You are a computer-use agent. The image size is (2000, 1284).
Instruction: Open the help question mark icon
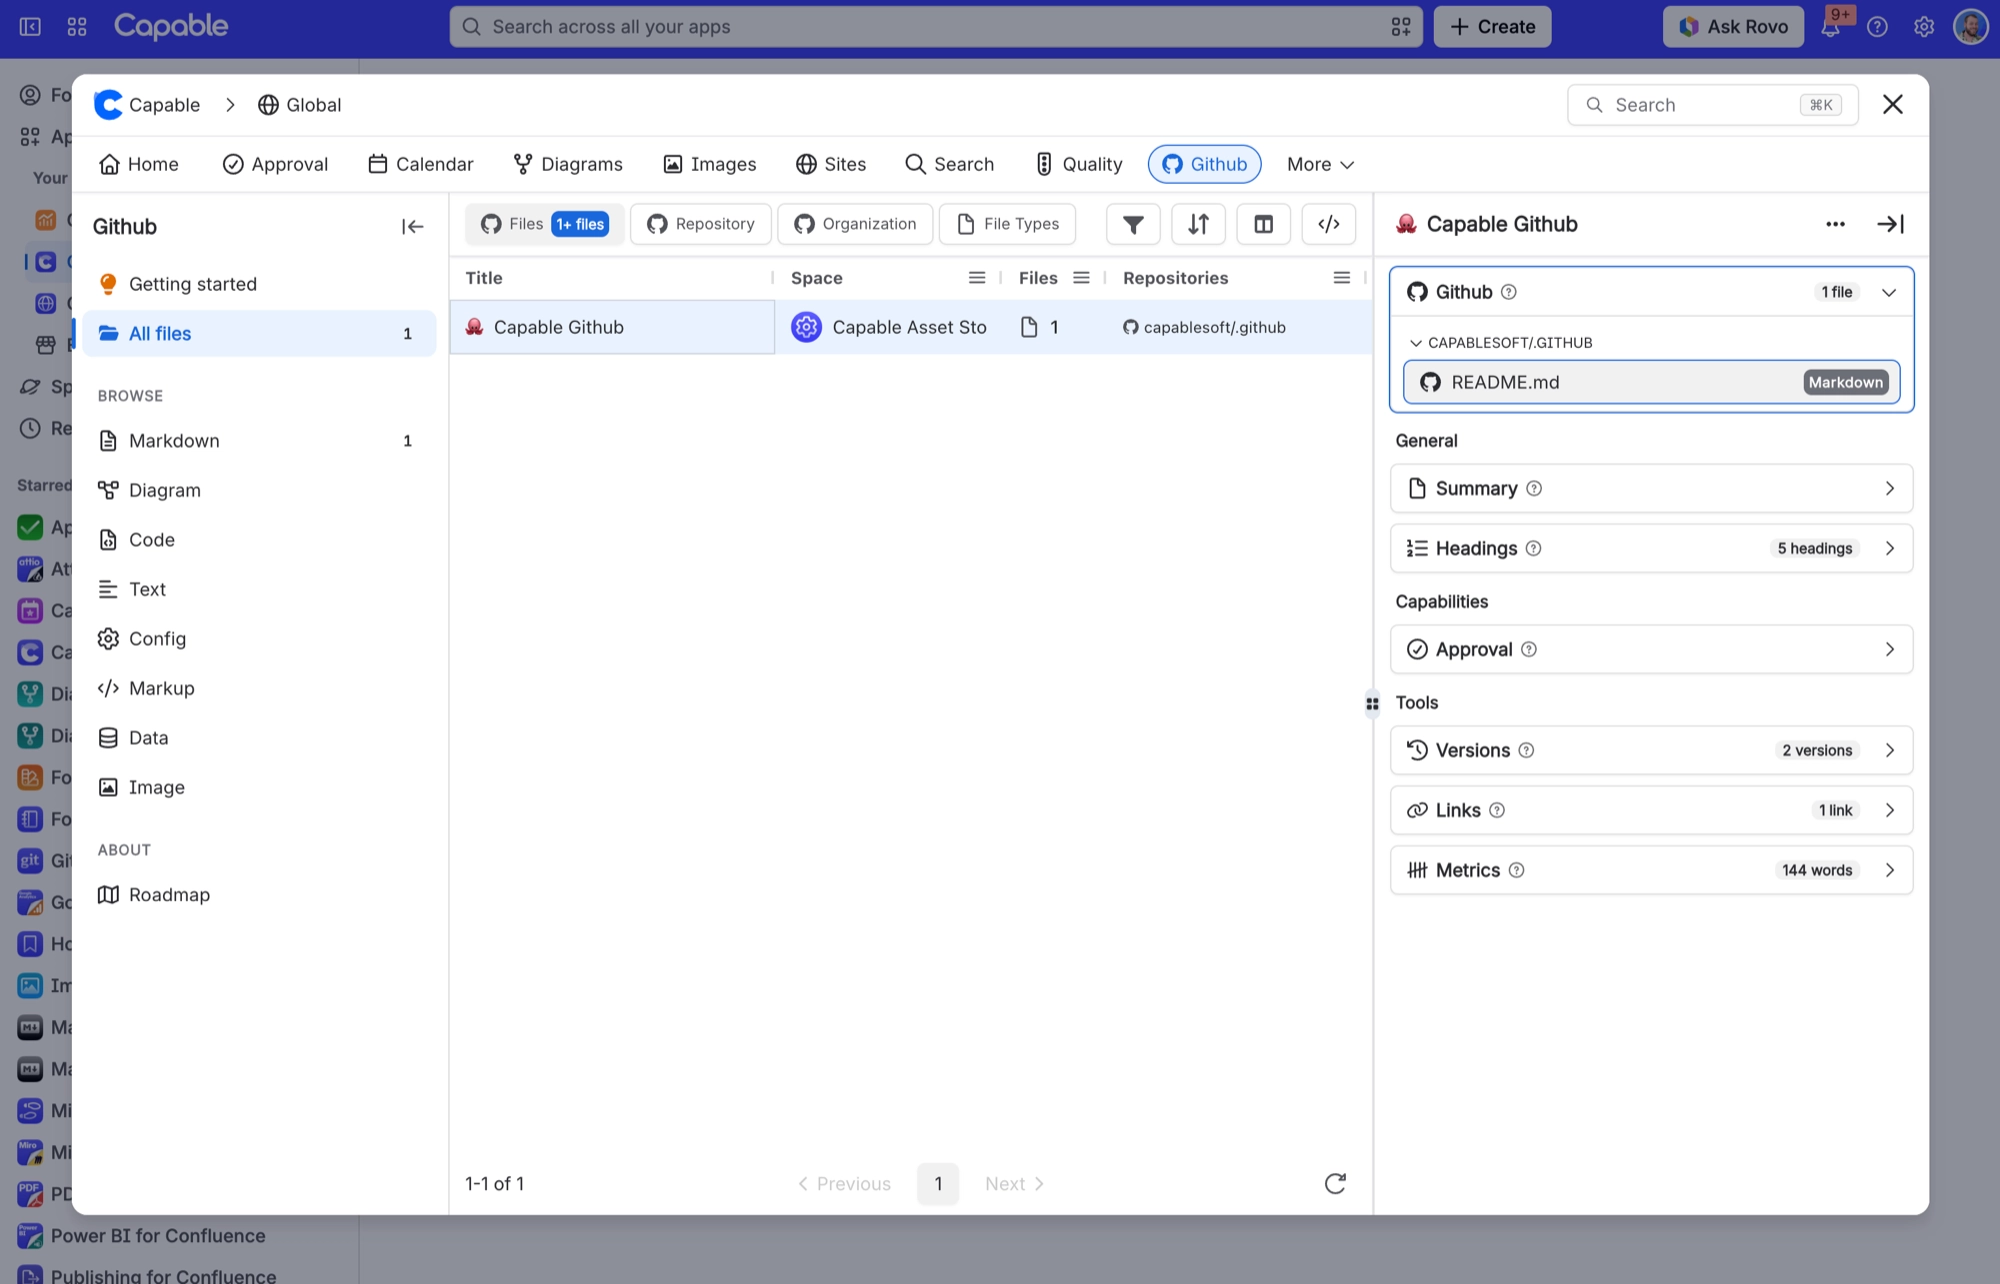[1877, 27]
